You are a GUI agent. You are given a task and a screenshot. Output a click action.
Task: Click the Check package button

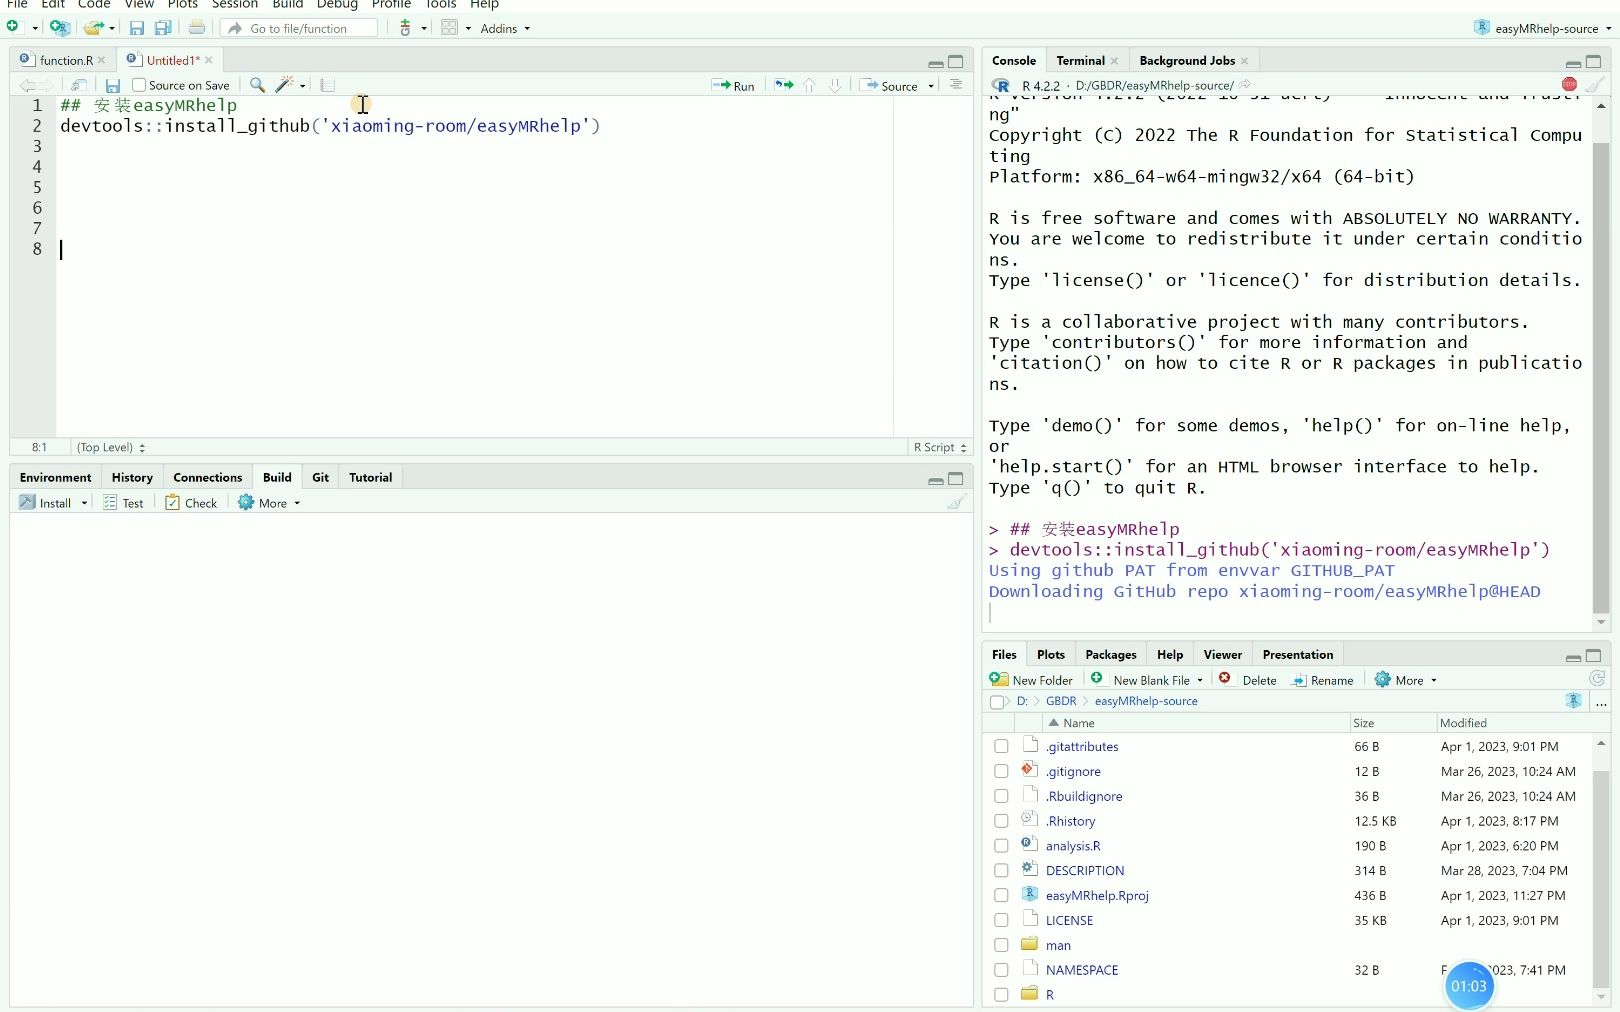[x=191, y=503]
